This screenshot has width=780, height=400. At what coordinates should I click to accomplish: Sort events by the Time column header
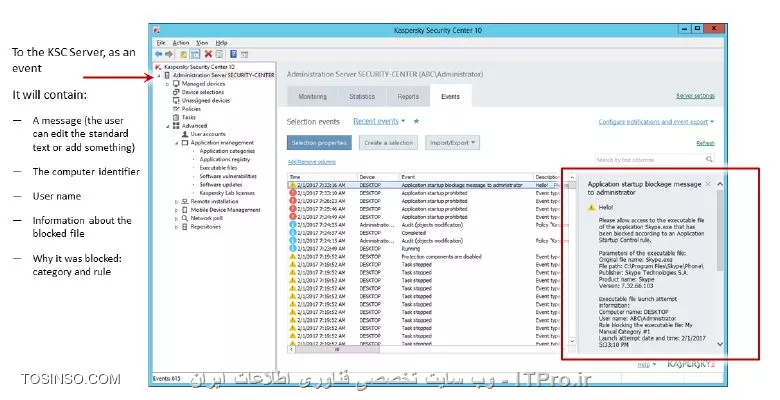coord(322,177)
